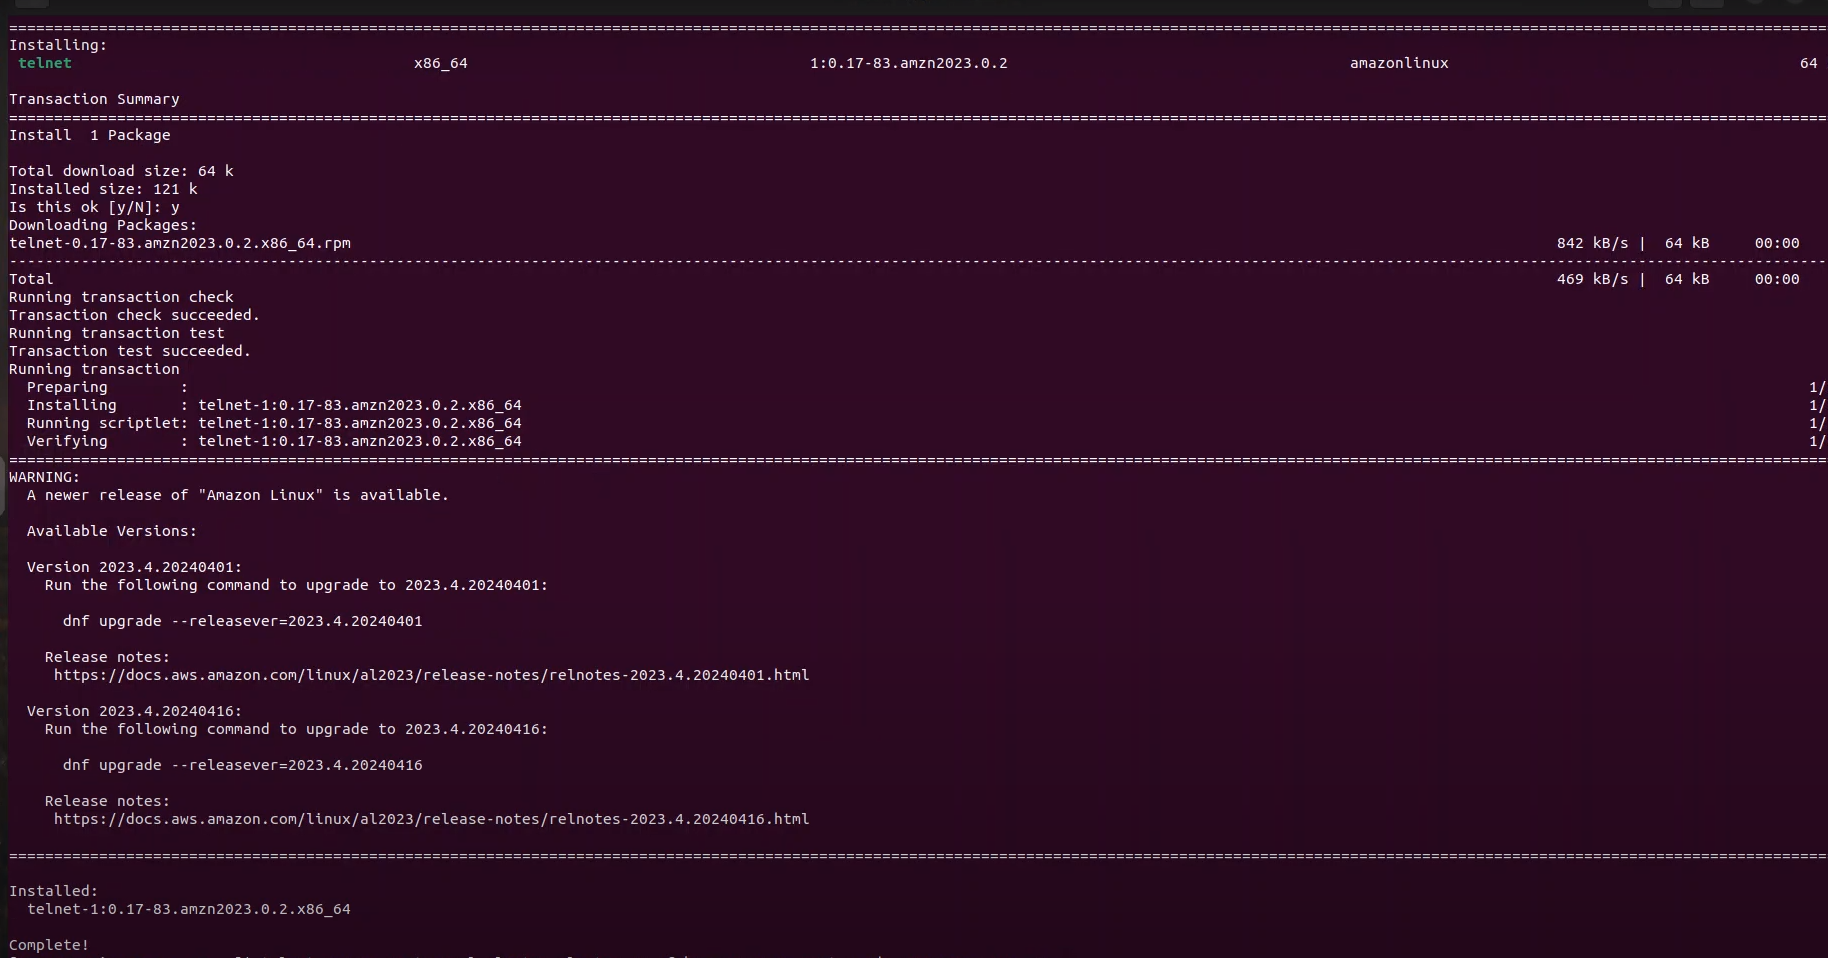The height and width of the screenshot is (958, 1828).
Task: Click the 'WARNING:' heading
Action: click(45, 477)
